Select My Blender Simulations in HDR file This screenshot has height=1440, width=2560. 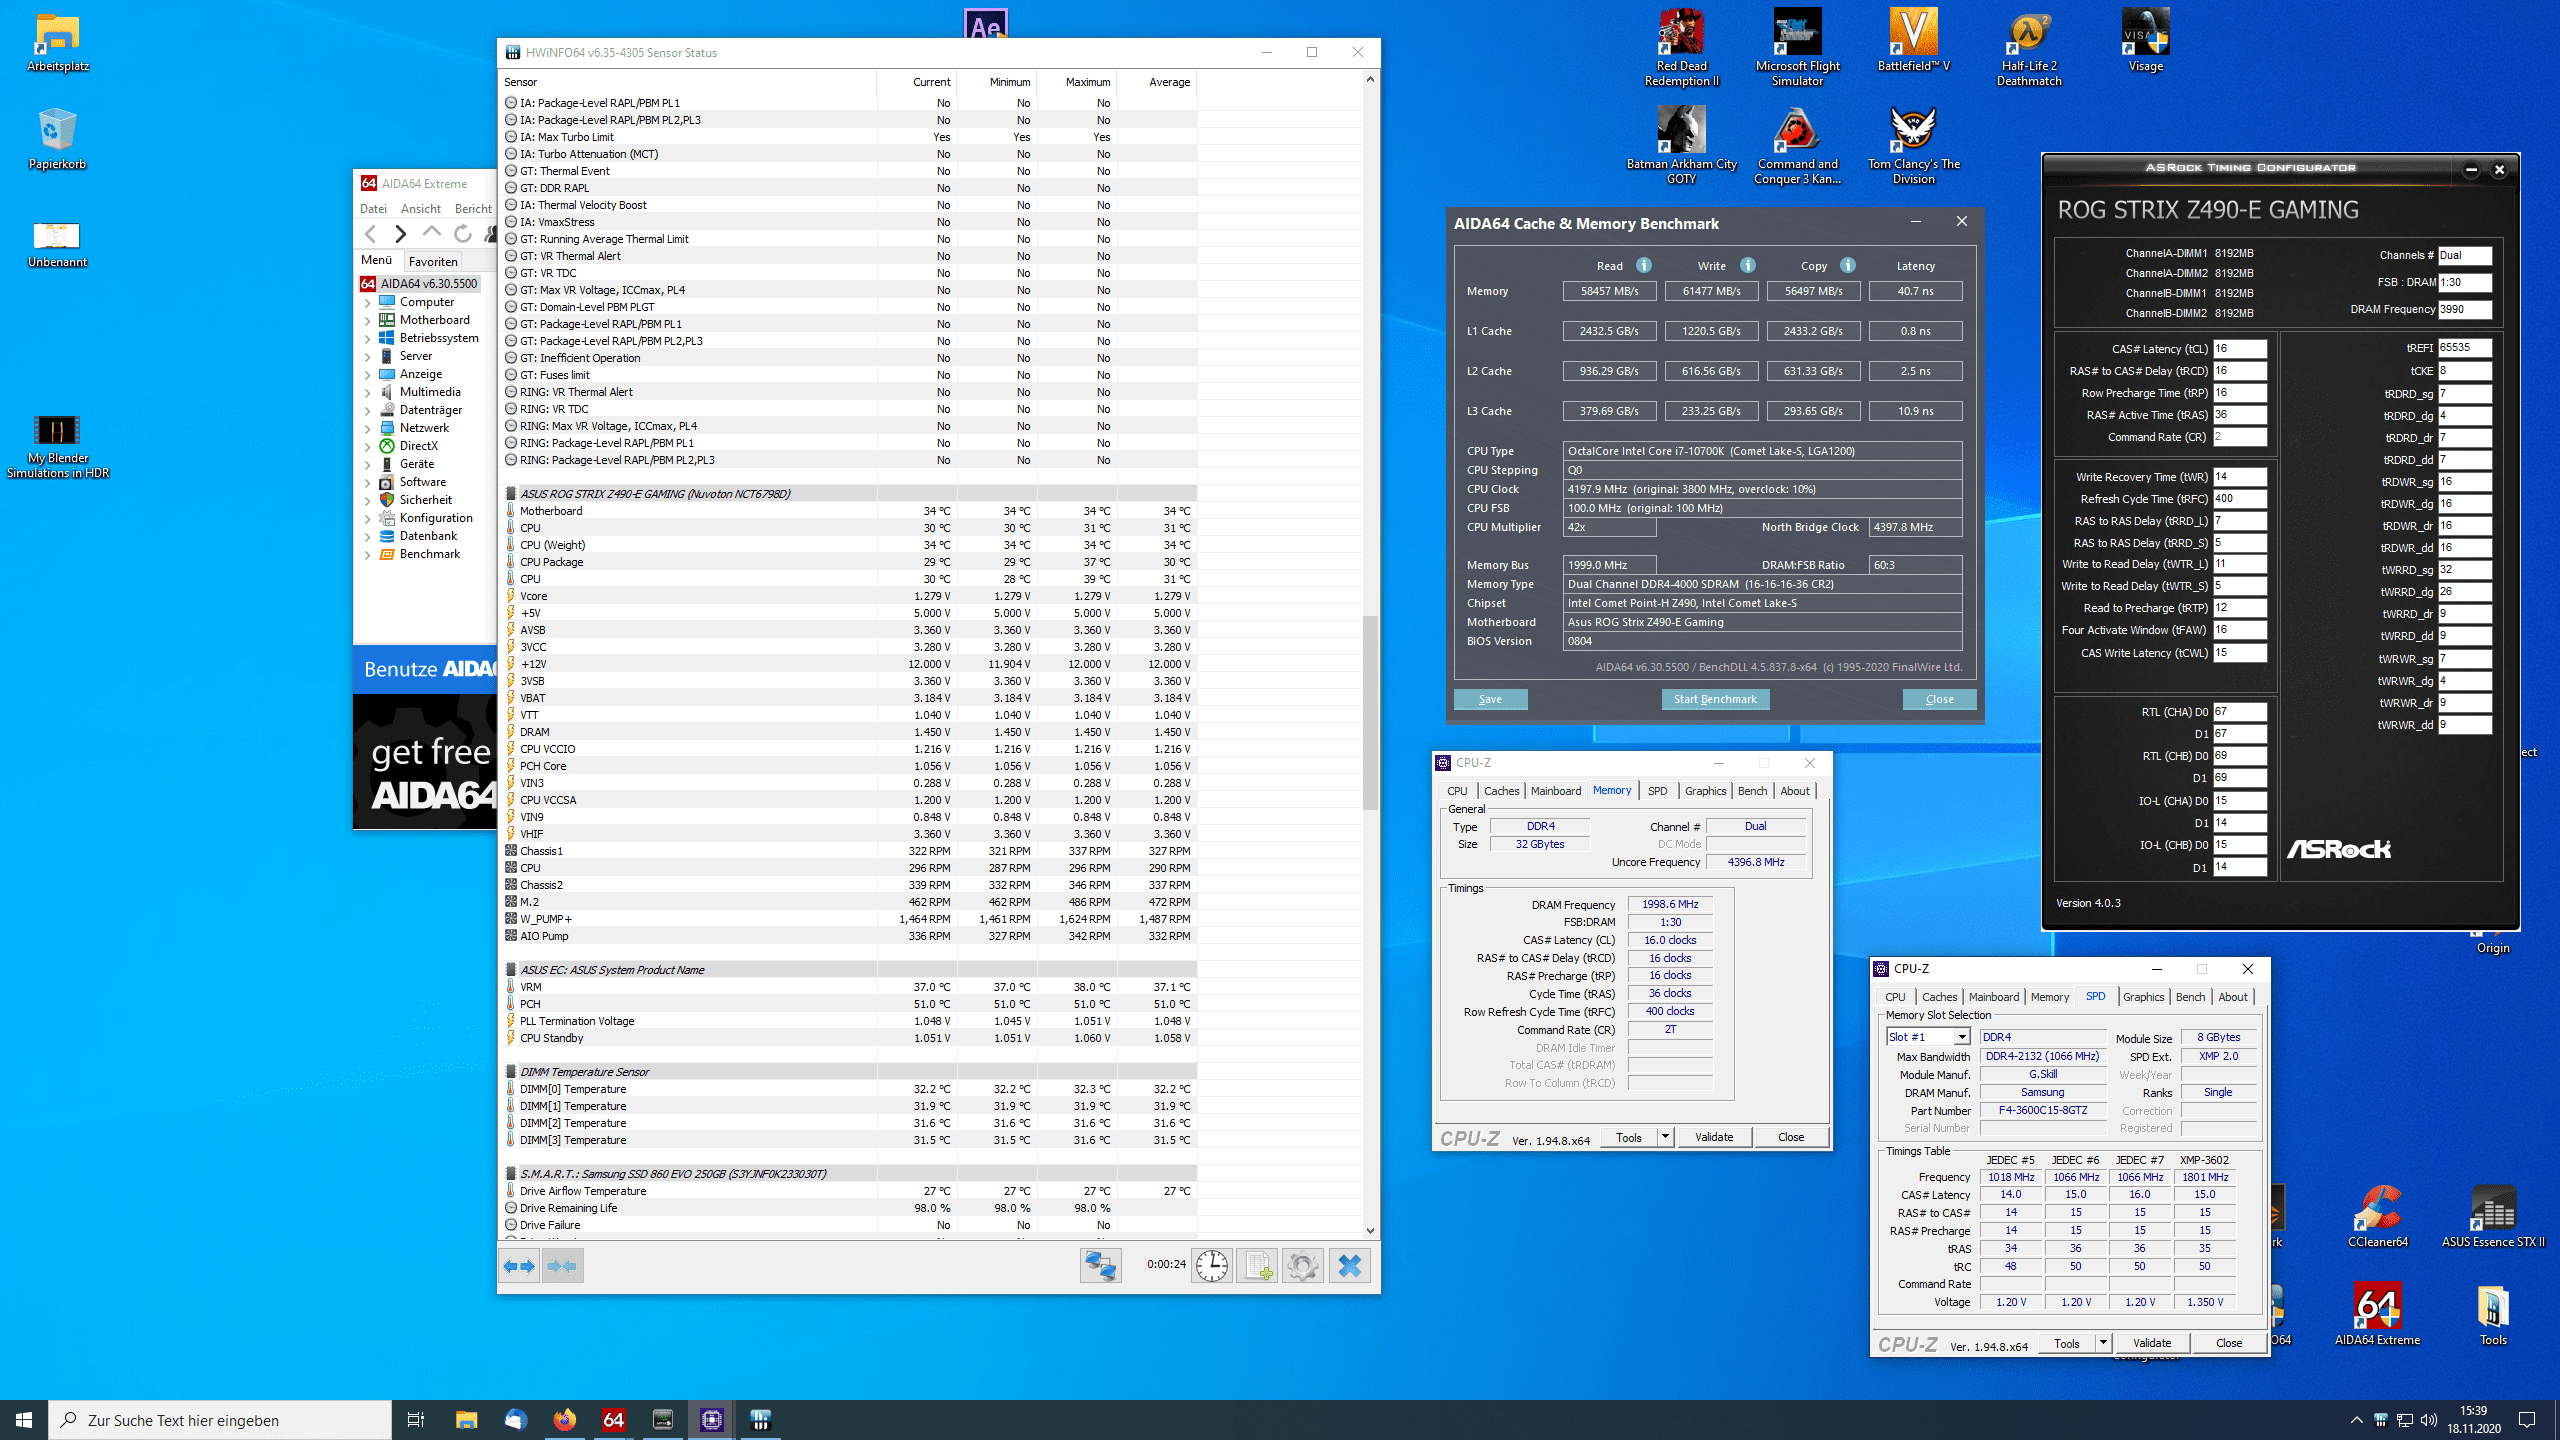[x=58, y=446]
